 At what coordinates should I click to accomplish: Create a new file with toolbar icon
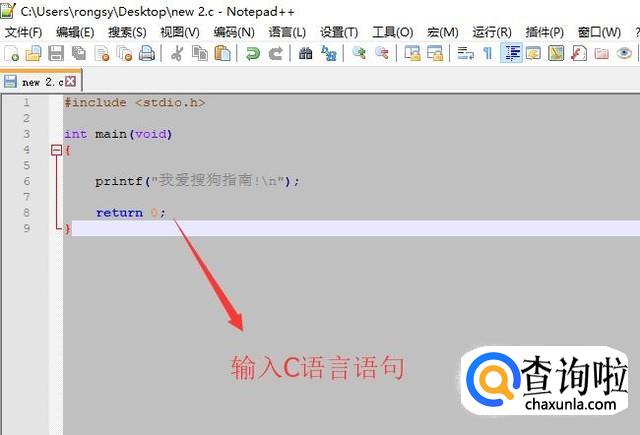click(11, 53)
